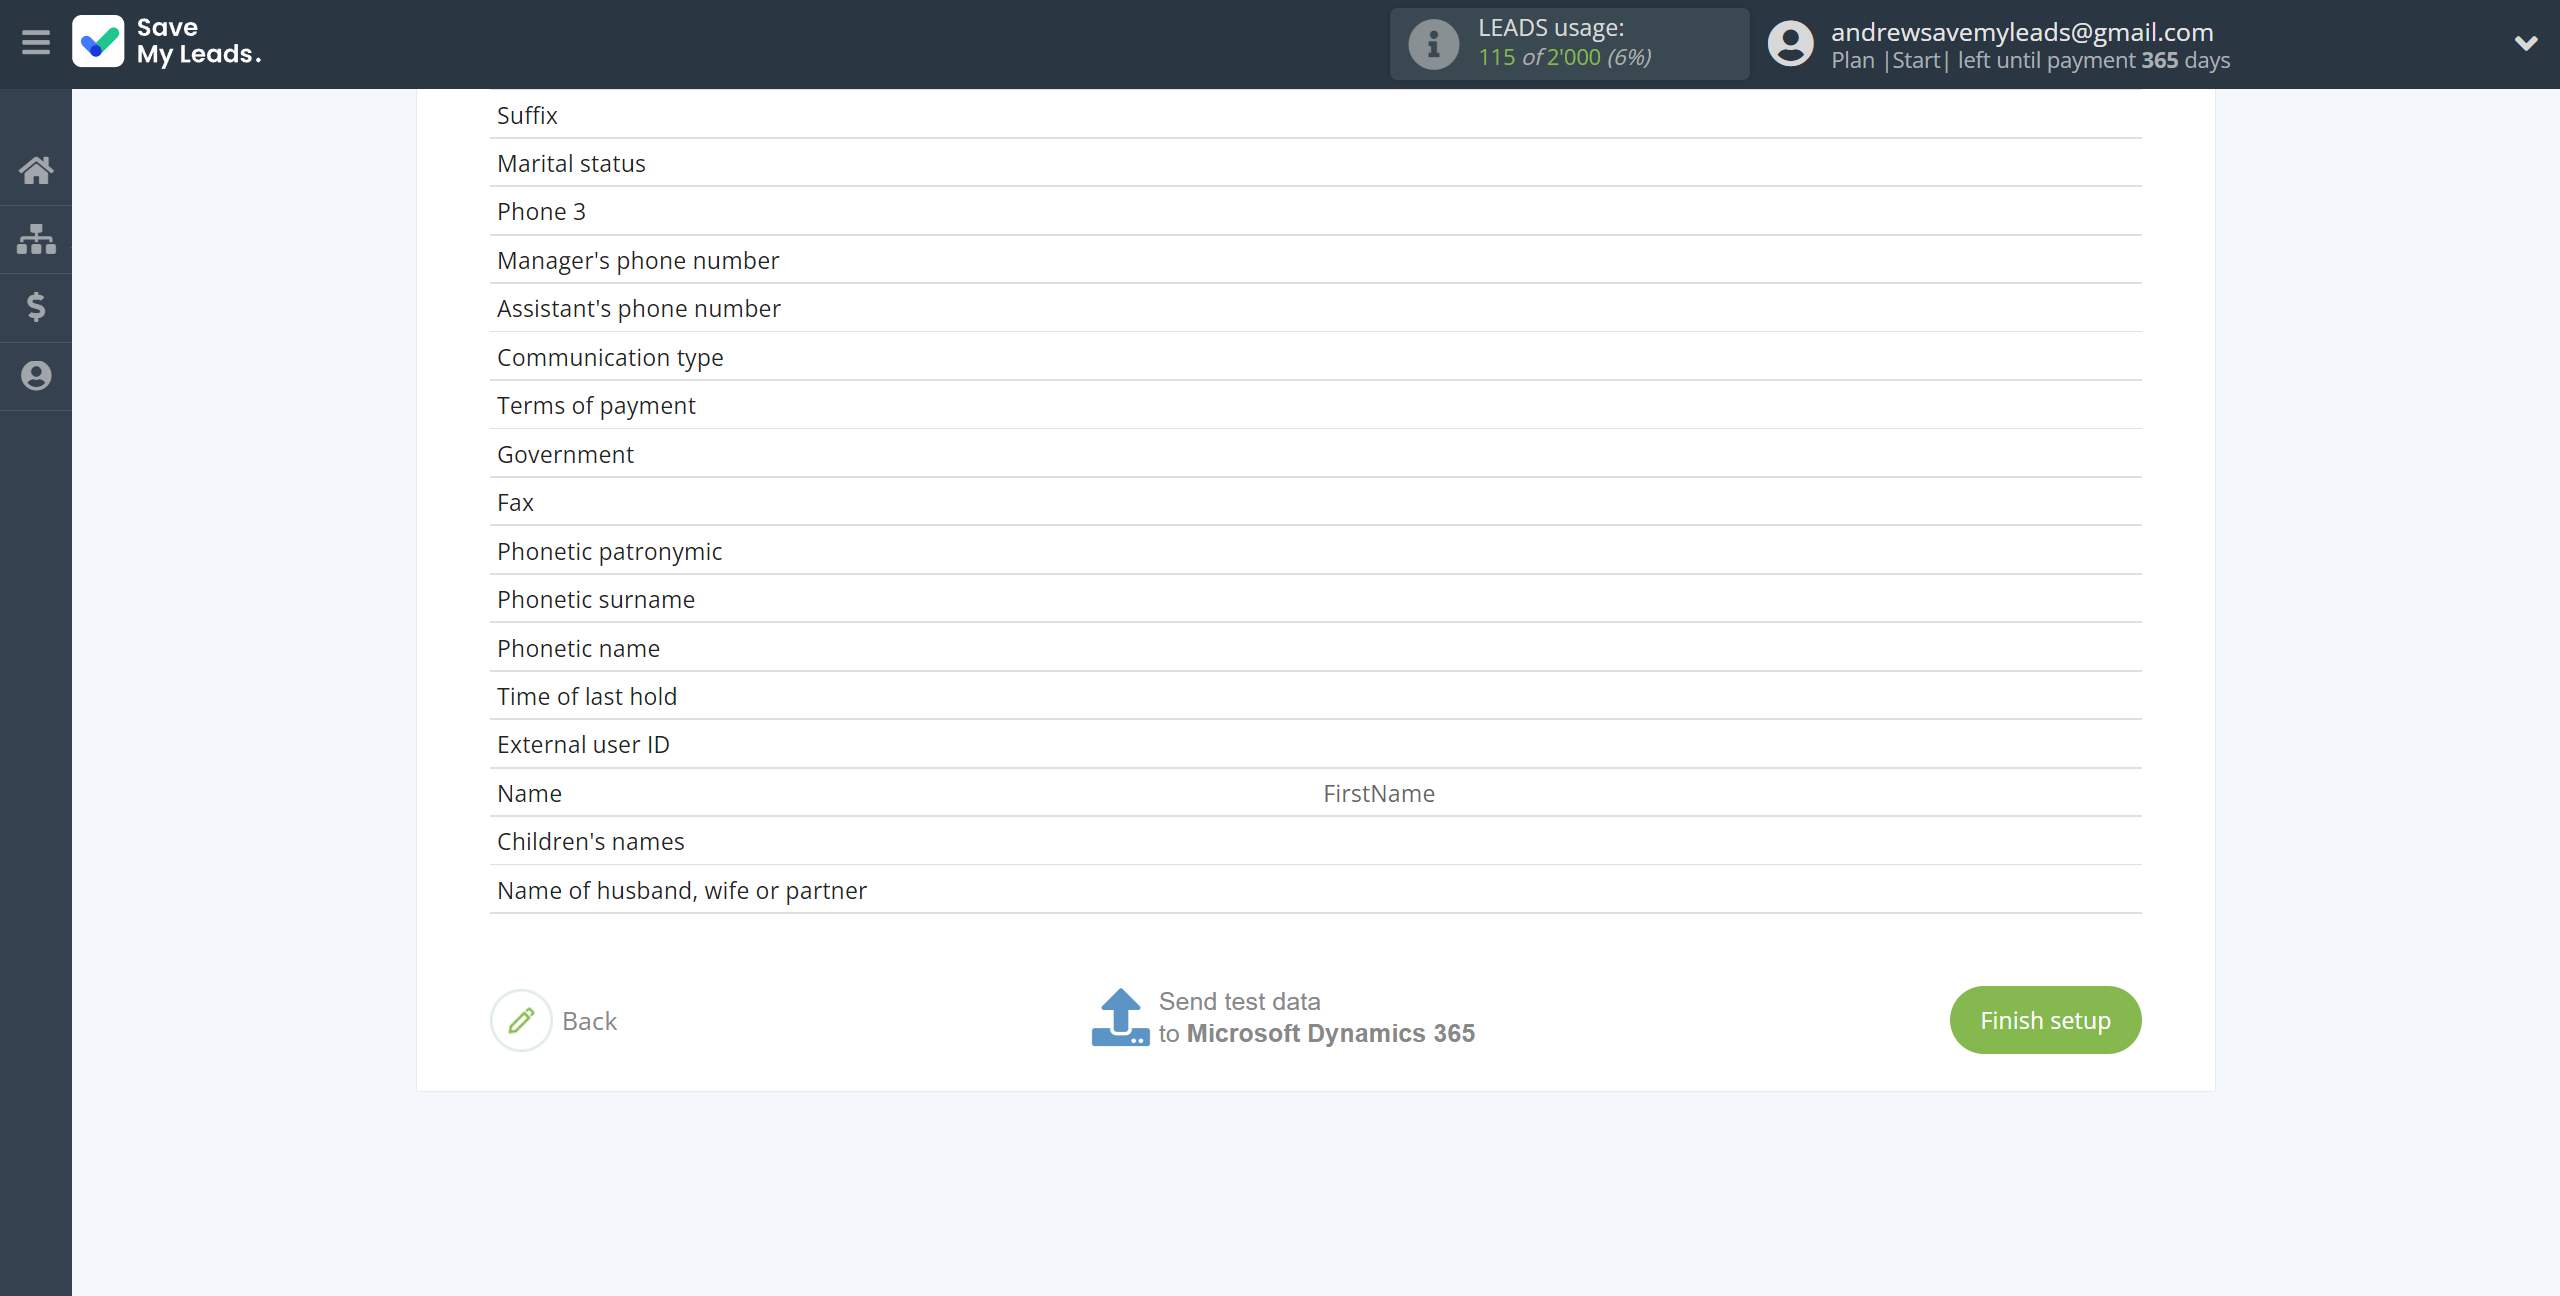
Task: Click the Name field label
Action: click(x=529, y=793)
